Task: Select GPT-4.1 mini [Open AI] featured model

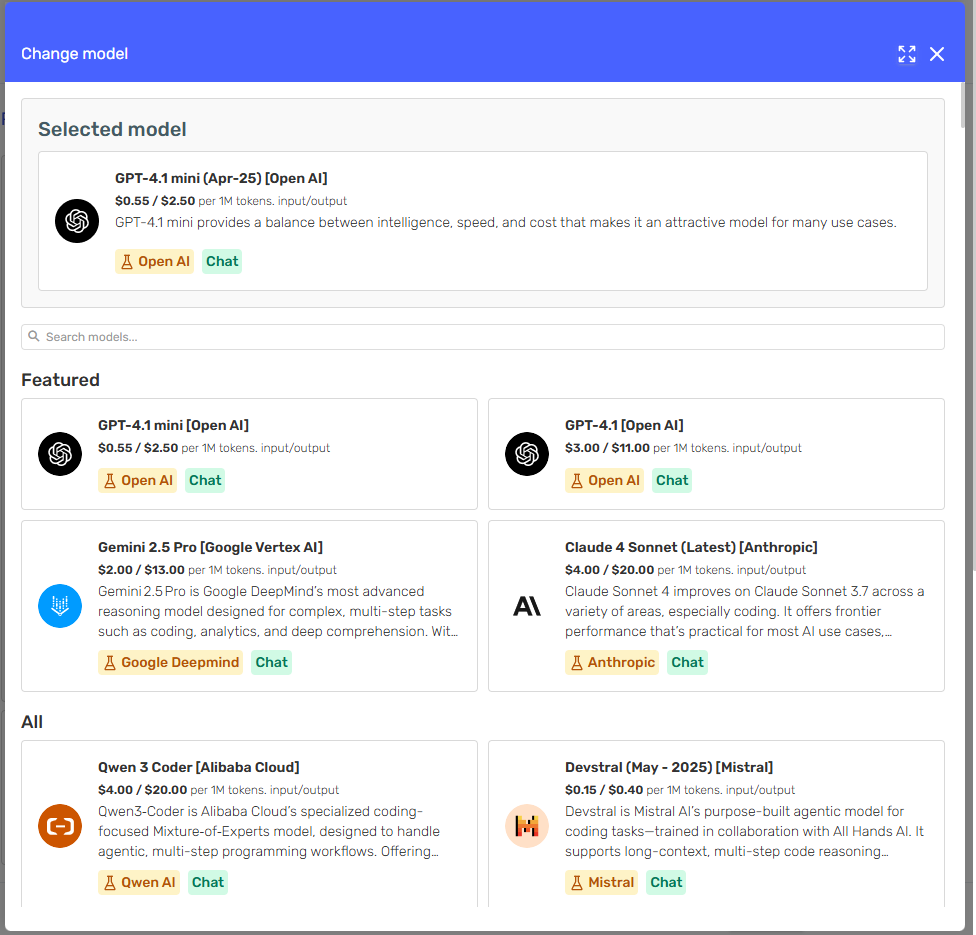Action: pyautogui.click(x=250, y=454)
